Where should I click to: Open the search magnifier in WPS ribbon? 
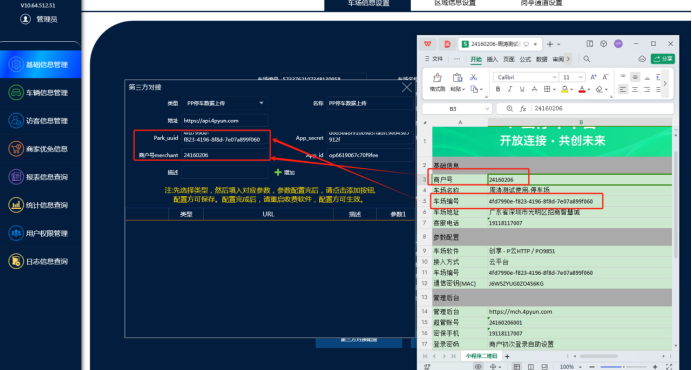click(587, 59)
